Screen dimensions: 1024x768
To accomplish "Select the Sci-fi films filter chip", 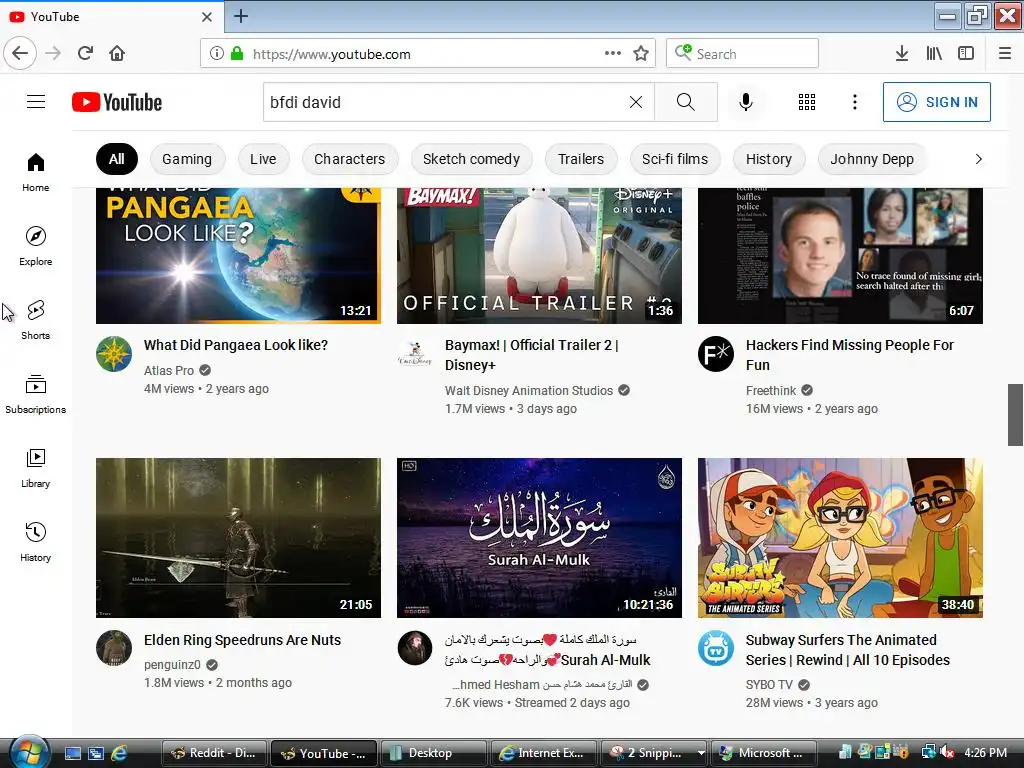I will pyautogui.click(x=675, y=159).
